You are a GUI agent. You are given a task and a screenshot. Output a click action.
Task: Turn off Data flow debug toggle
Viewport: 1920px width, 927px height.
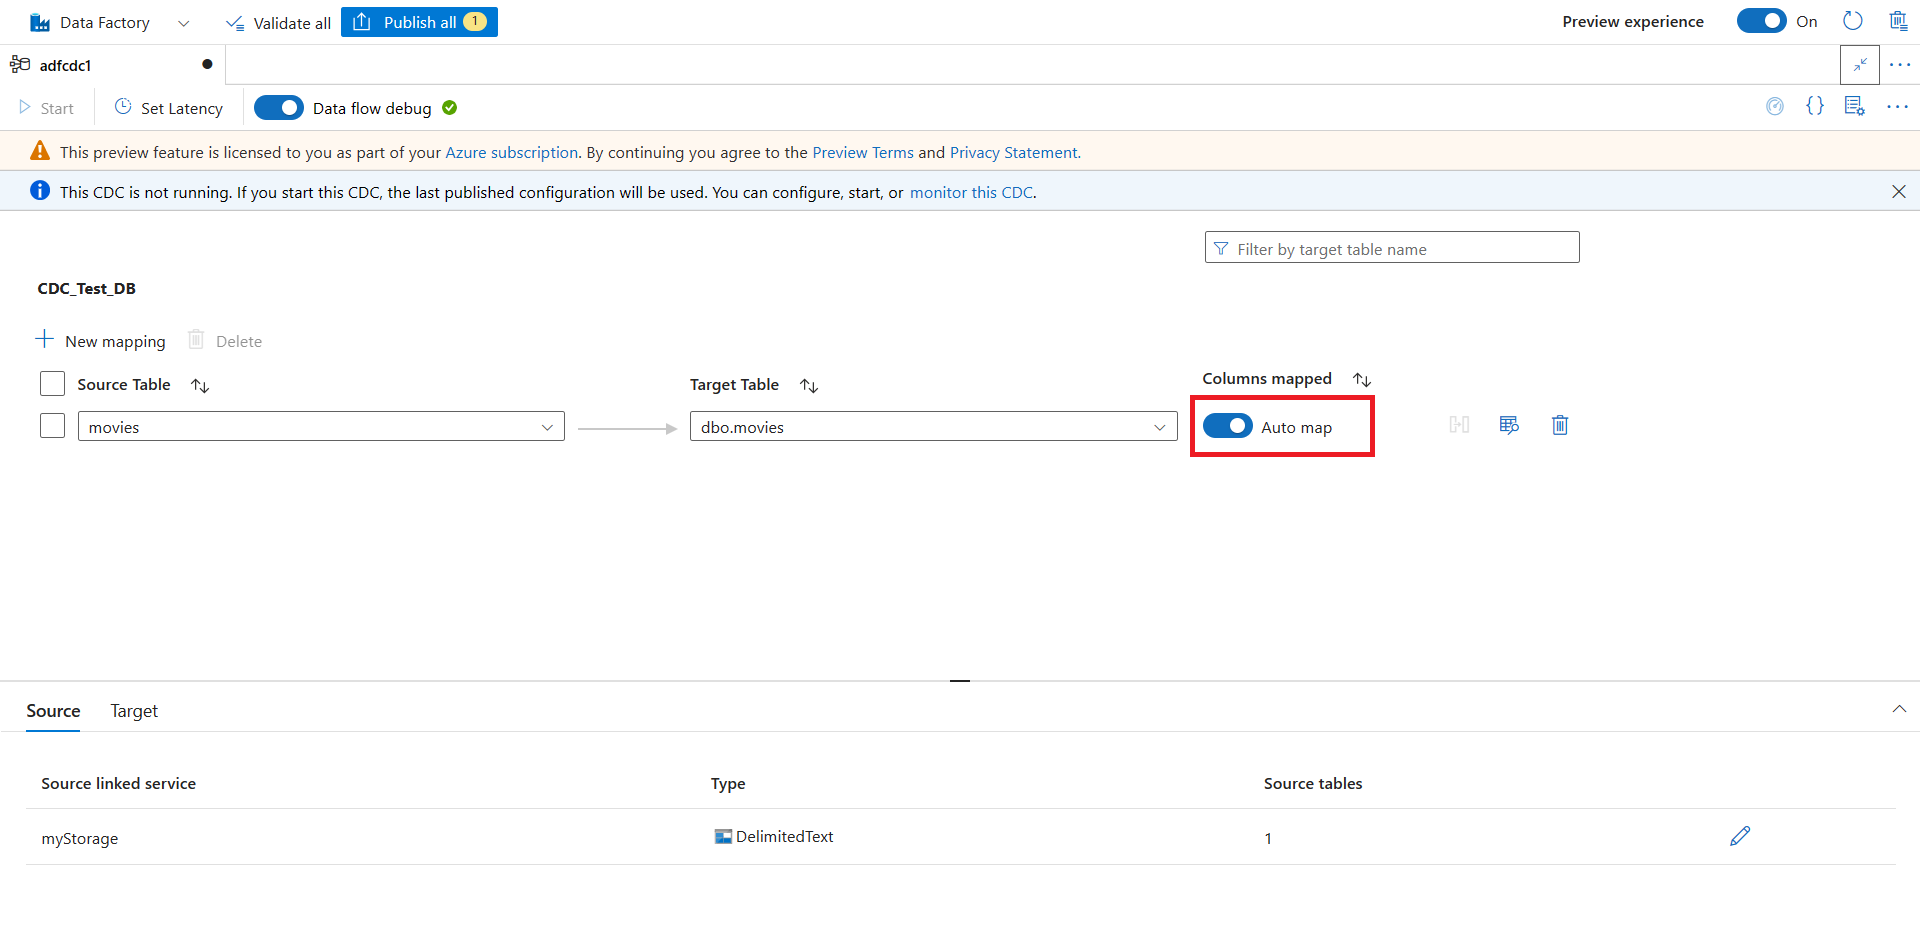[x=279, y=108]
